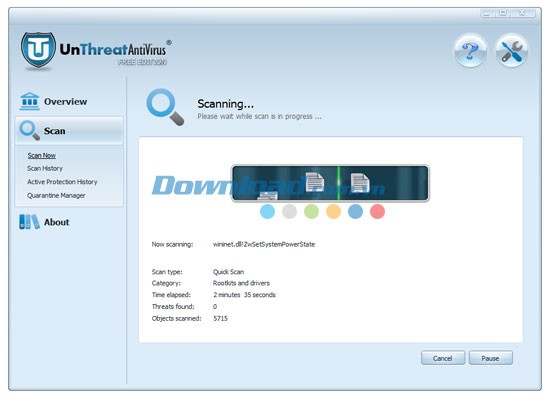The height and width of the screenshot is (396, 550).
Task: Open the Overview section
Action: point(66,102)
